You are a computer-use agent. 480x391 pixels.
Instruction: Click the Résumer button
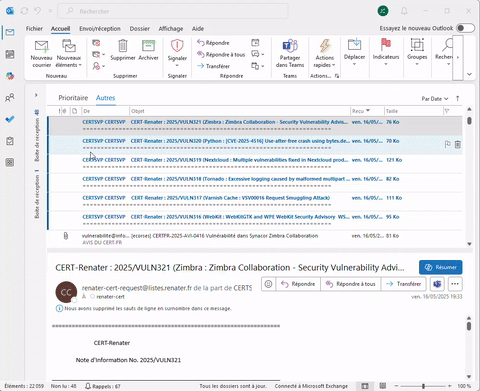tap(441, 267)
